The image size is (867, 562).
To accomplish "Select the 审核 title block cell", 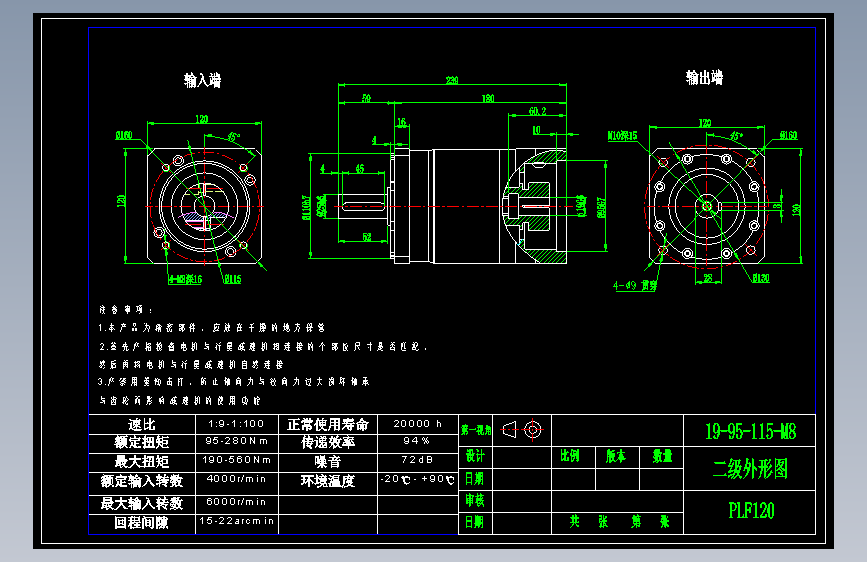I will pos(475,500).
